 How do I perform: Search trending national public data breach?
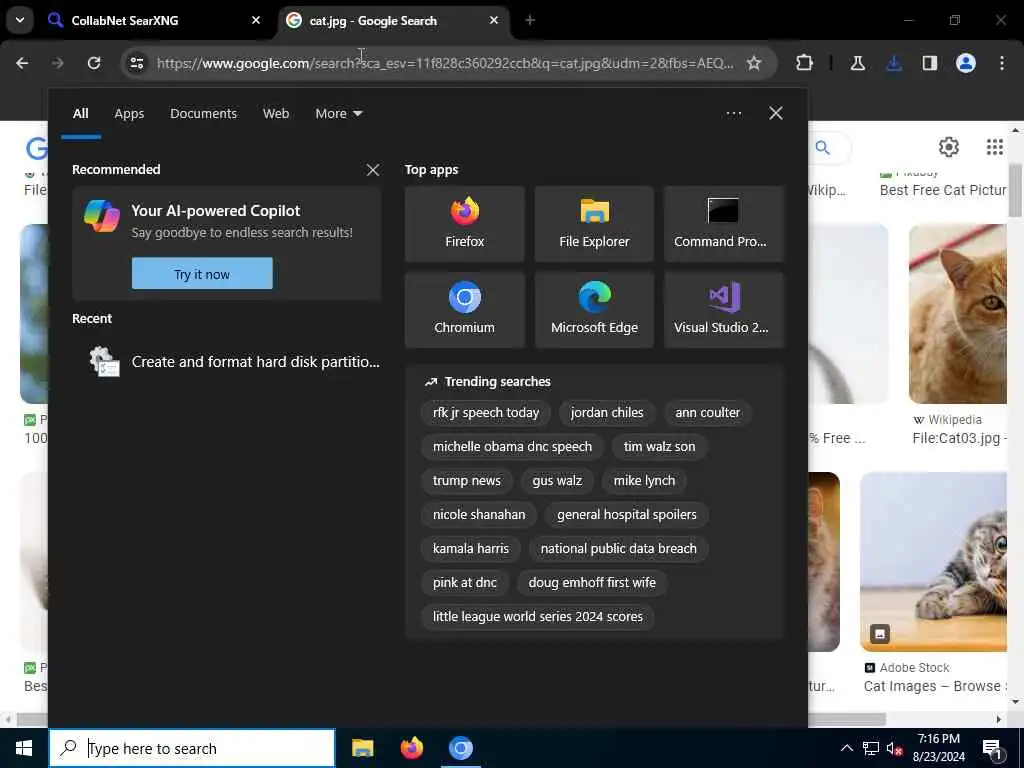(x=618, y=549)
